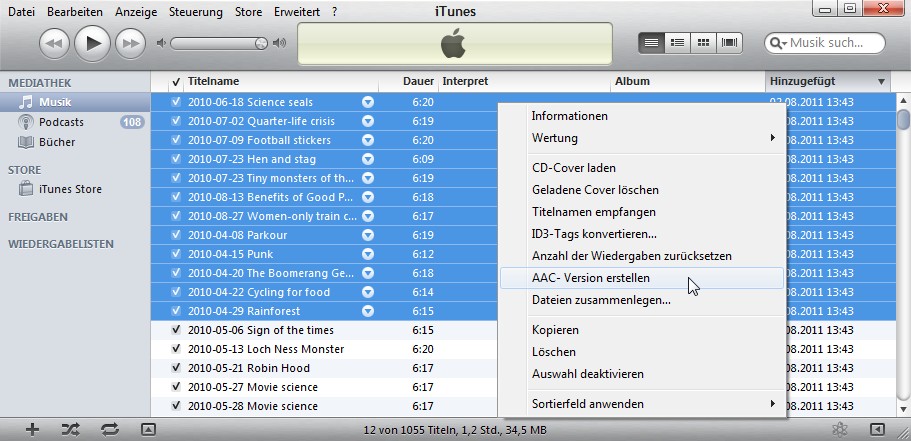Click the high-volume speaker icon
Screen dimensions: 911x441
[279, 43]
